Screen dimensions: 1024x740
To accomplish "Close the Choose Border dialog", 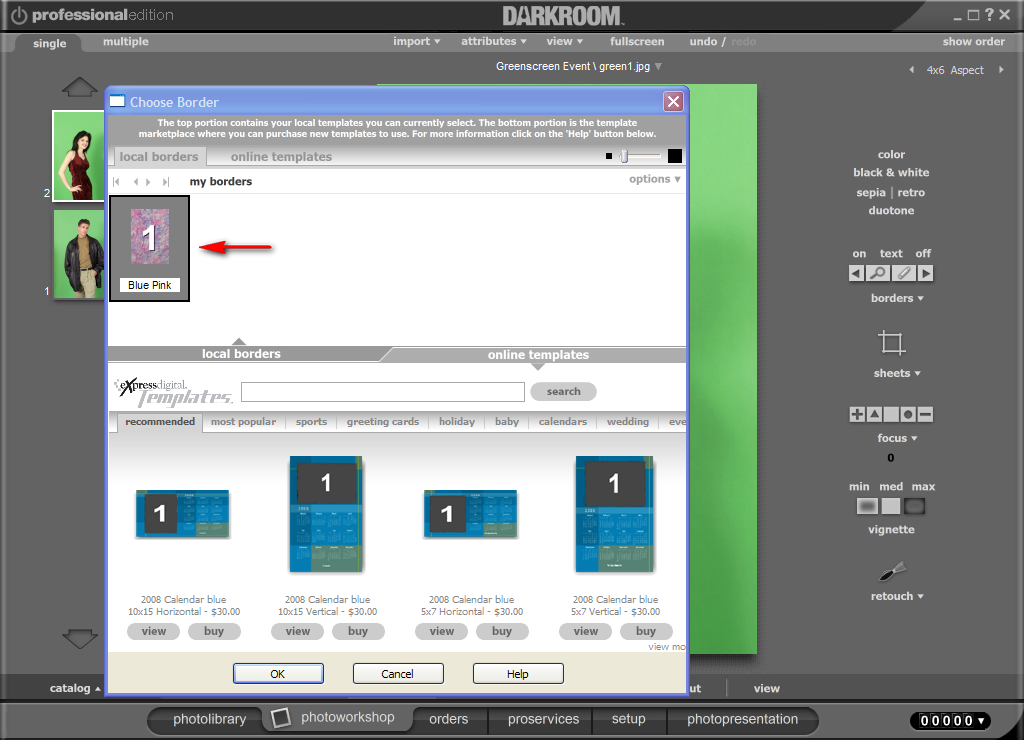I will (673, 101).
